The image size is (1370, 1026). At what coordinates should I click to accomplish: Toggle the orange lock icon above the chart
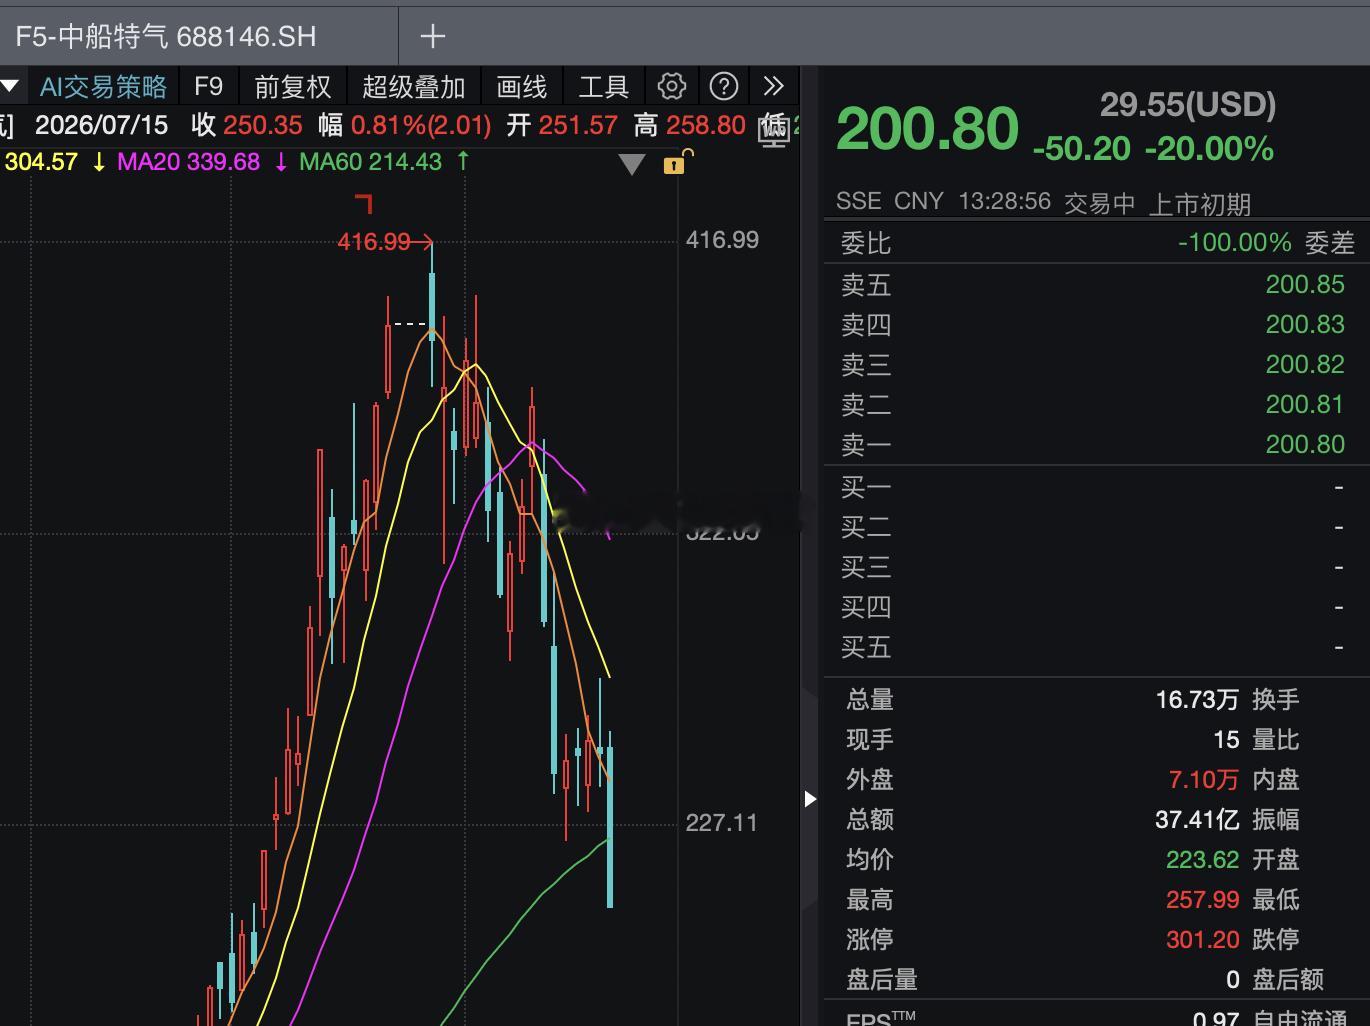tap(676, 162)
